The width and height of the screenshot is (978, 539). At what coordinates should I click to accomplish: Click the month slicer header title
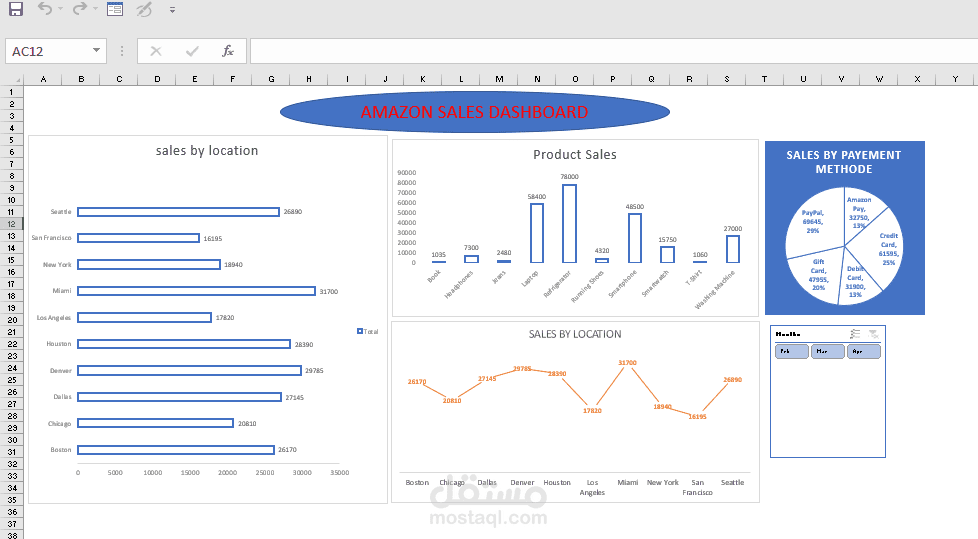point(788,334)
